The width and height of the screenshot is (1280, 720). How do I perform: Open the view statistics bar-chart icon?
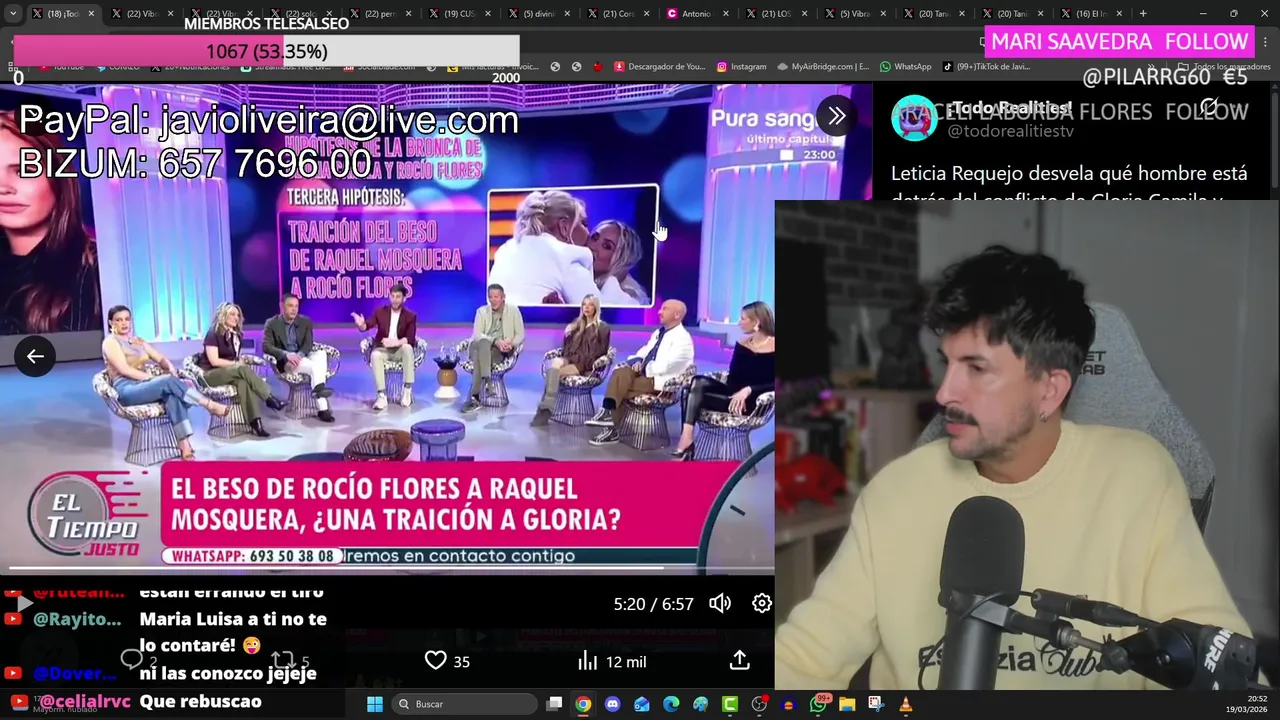588,661
